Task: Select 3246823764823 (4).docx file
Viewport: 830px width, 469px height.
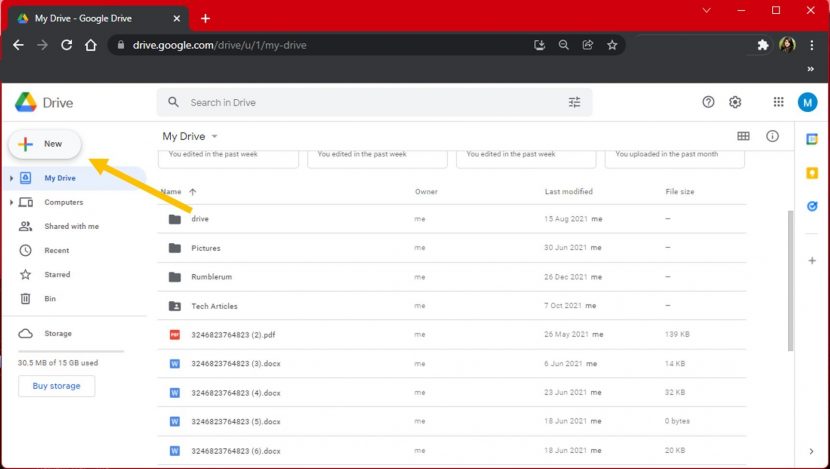Action: tap(452, 393)
